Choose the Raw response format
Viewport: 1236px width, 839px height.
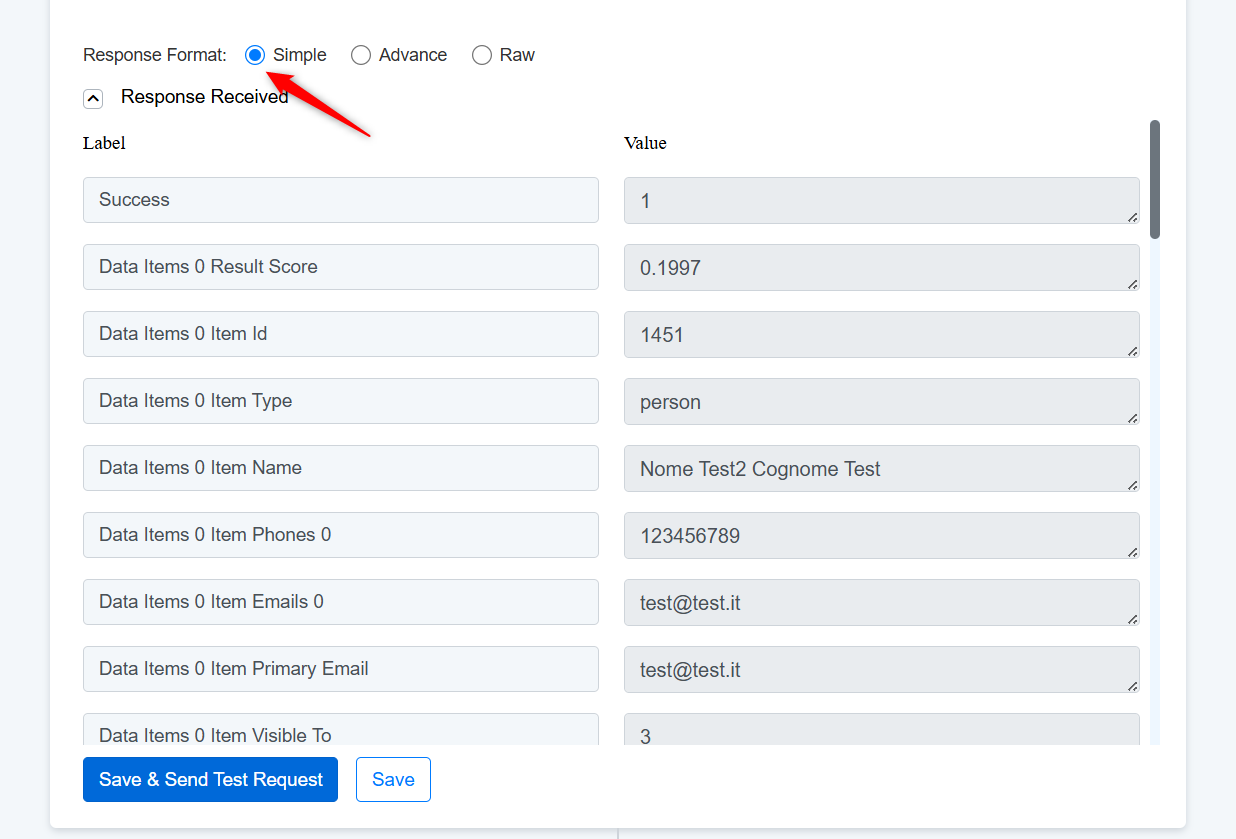[482, 55]
